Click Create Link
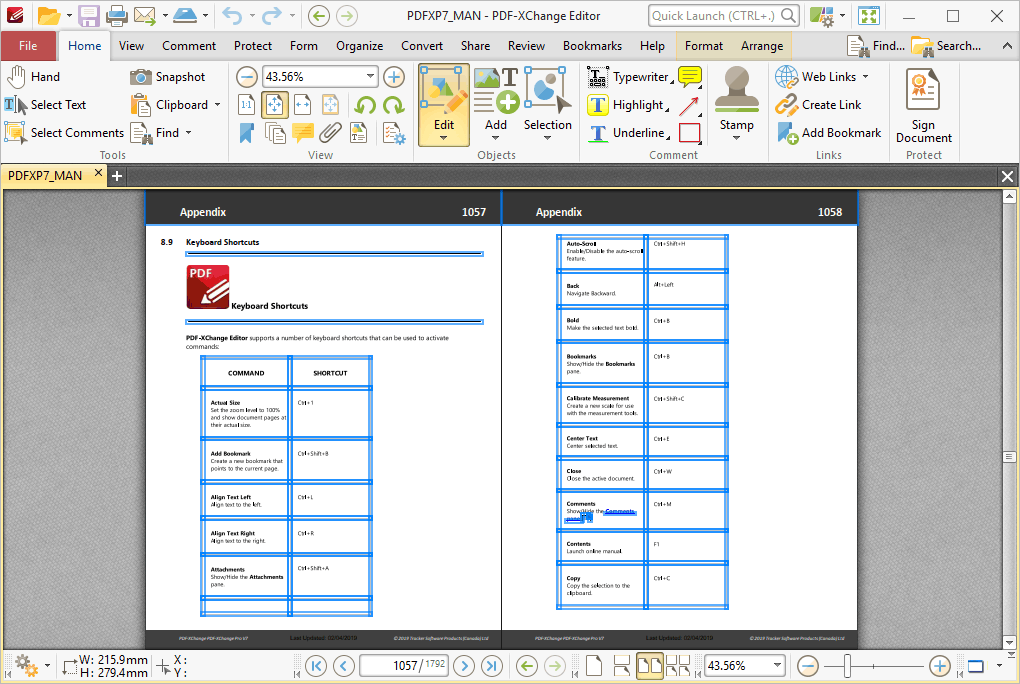Viewport: 1020px width, 684px height. [818, 105]
